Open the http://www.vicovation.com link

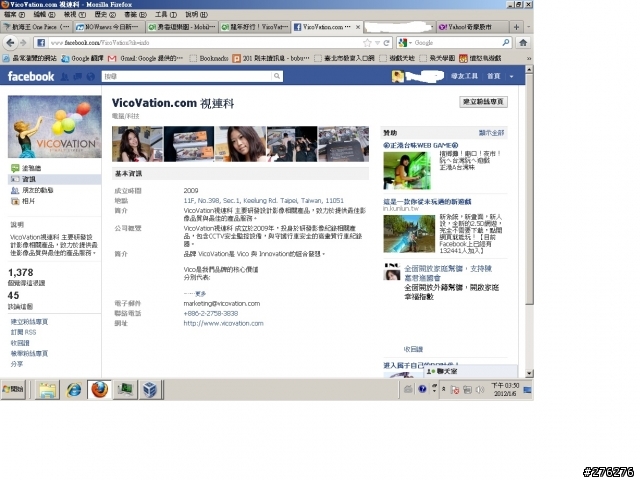223,323
